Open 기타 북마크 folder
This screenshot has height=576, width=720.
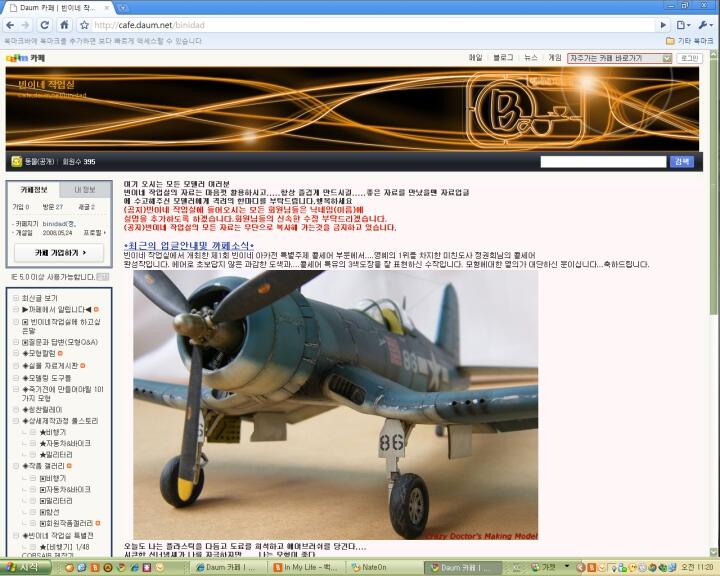[x=690, y=41]
